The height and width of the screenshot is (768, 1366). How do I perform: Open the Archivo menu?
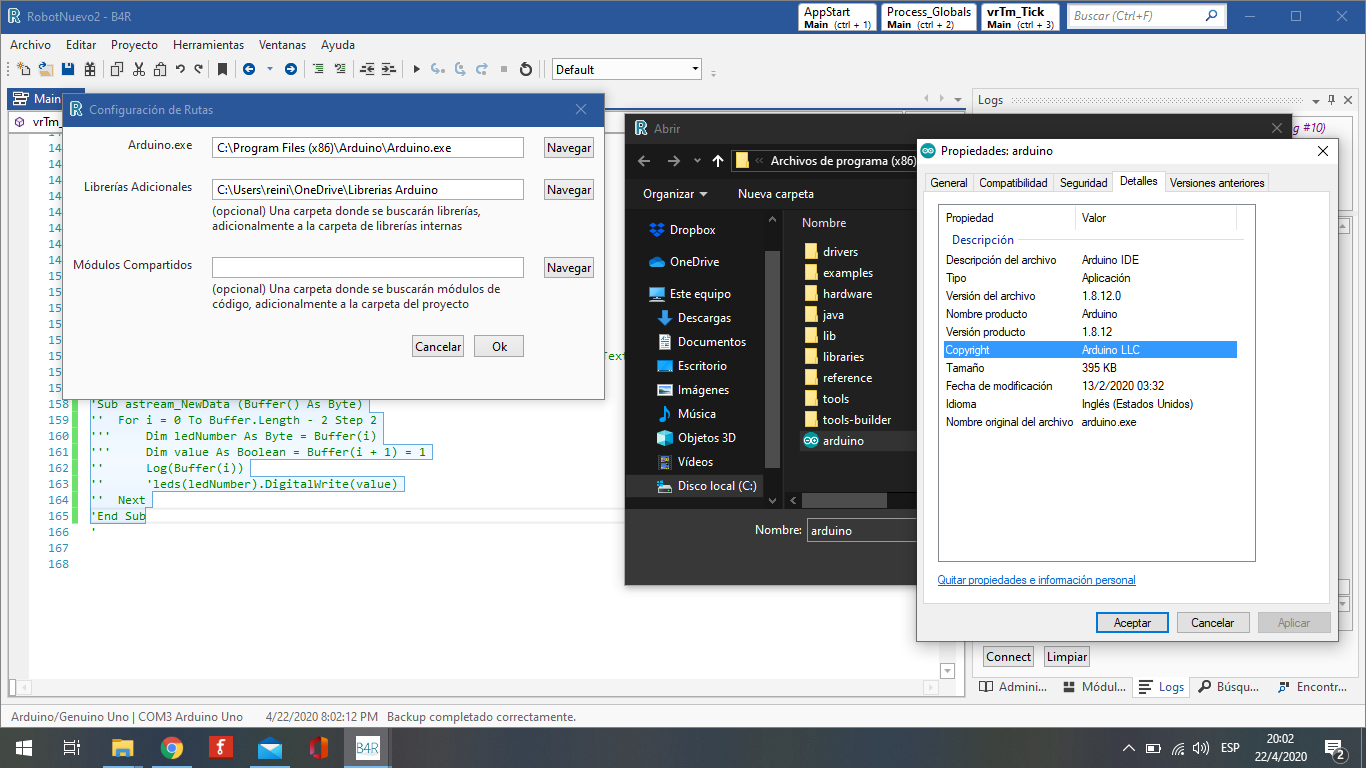tap(30, 45)
